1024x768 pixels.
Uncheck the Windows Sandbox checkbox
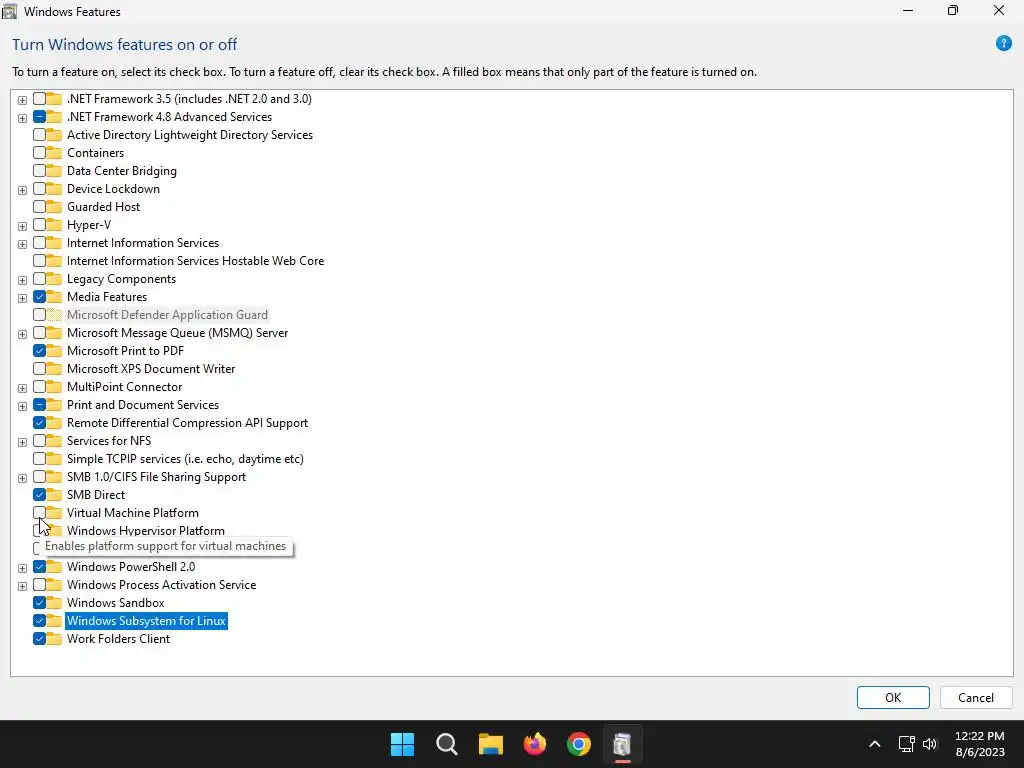(x=39, y=603)
